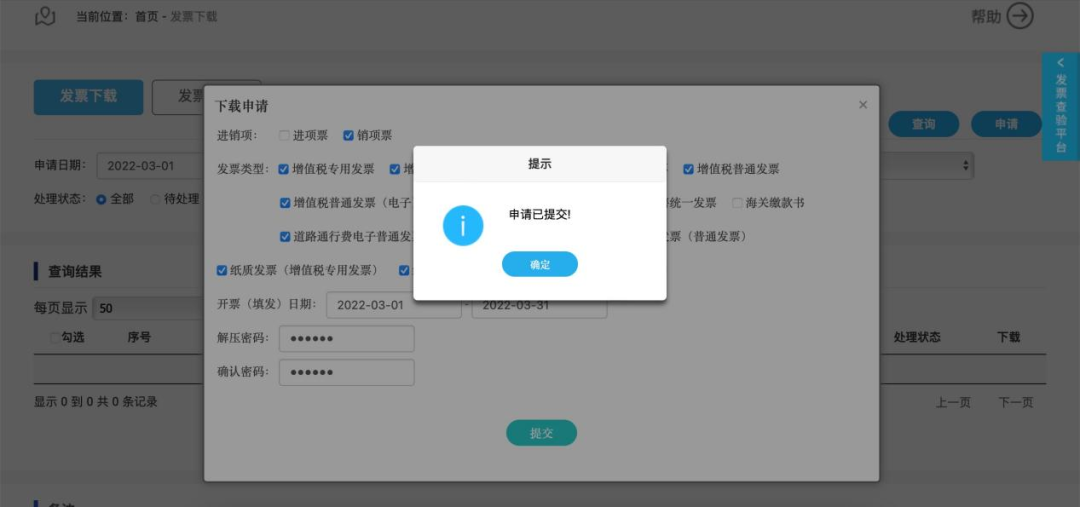
Task: Confirm the prompt with 确定 button
Action: [539, 264]
